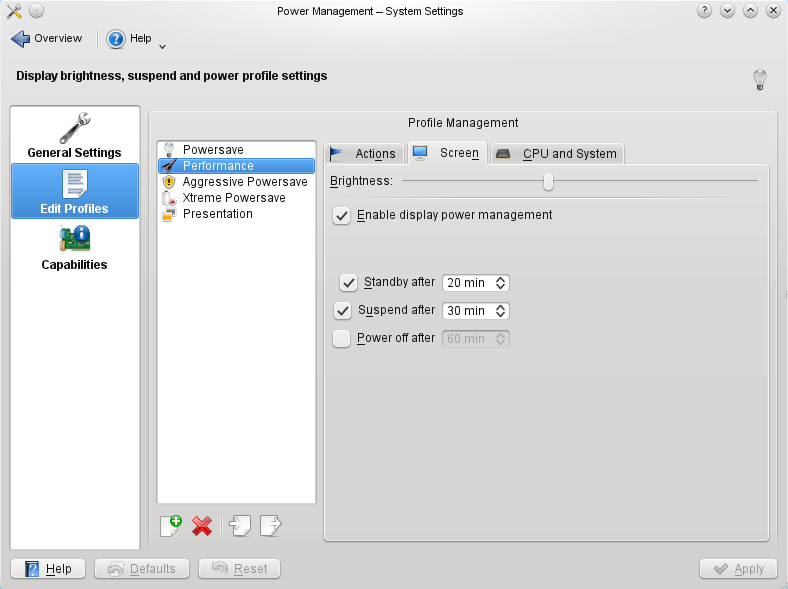
Task: Open the Capabilities section in the sidebar
Action: click(x=75, y=247)
